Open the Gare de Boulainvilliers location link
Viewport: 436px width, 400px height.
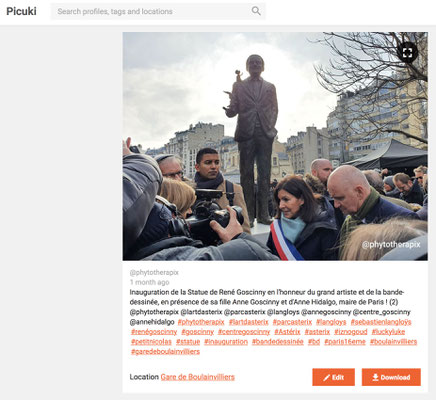(197, 377)
